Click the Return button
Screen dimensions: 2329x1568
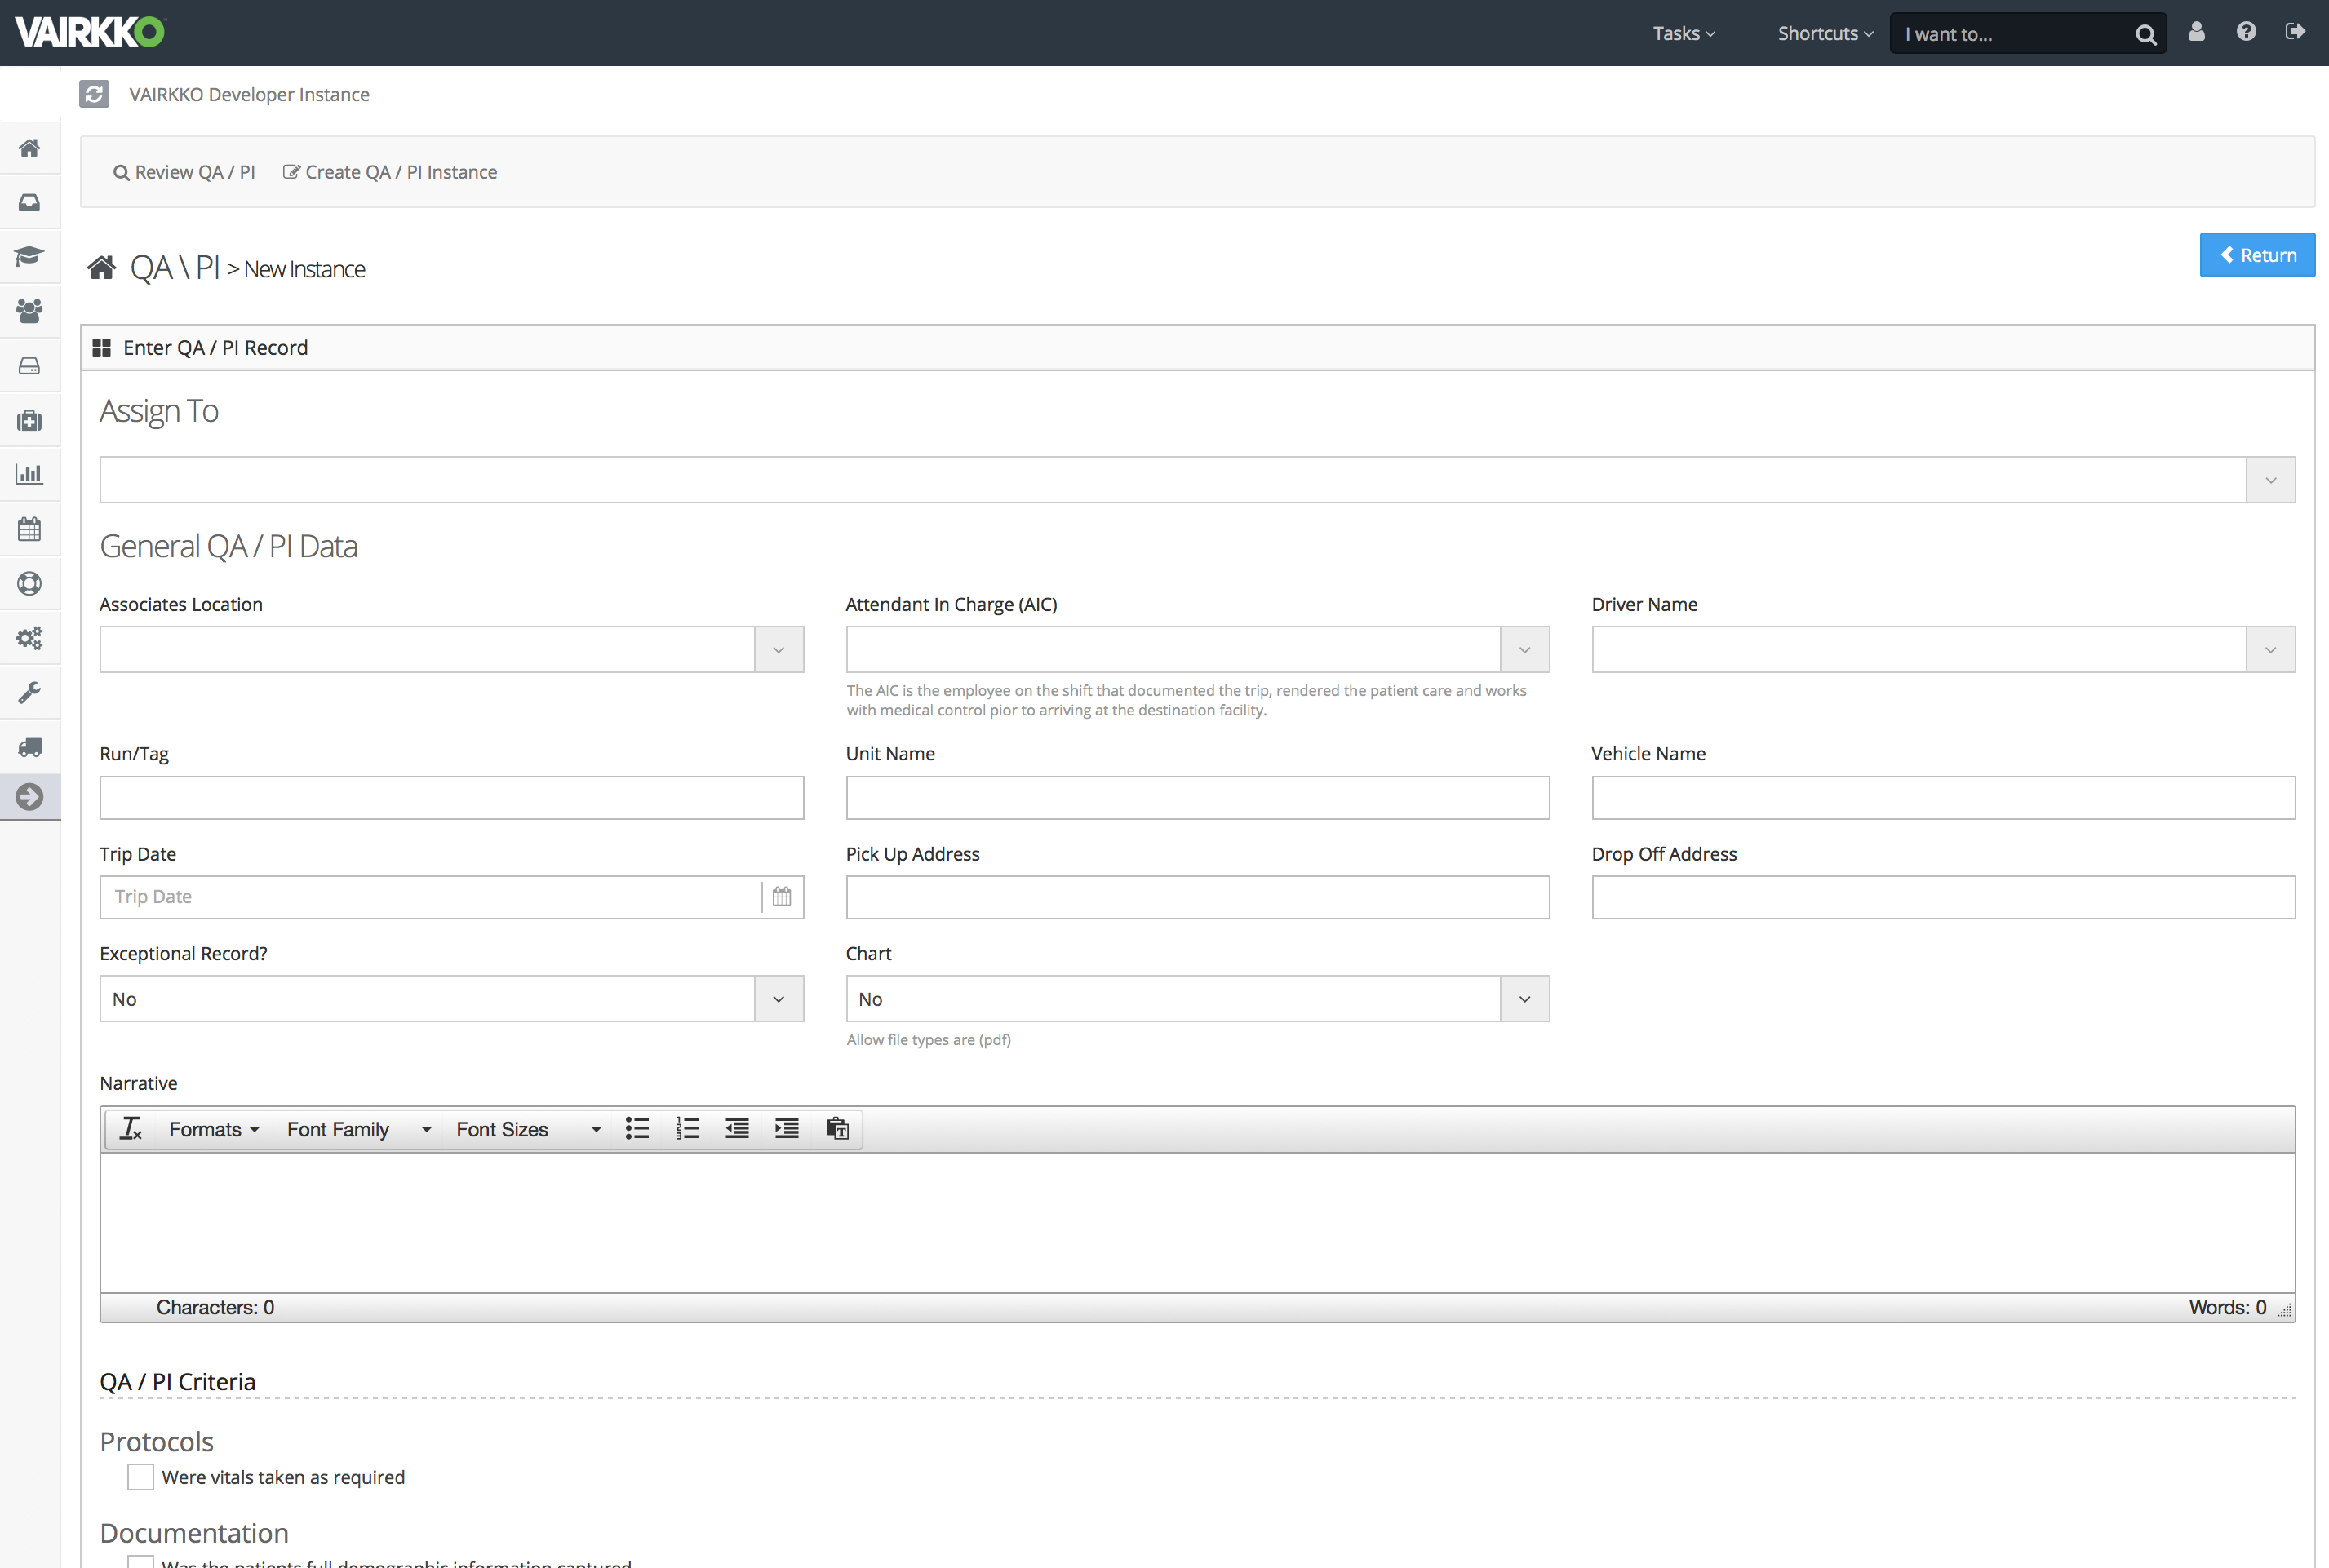click(2256, 255)
